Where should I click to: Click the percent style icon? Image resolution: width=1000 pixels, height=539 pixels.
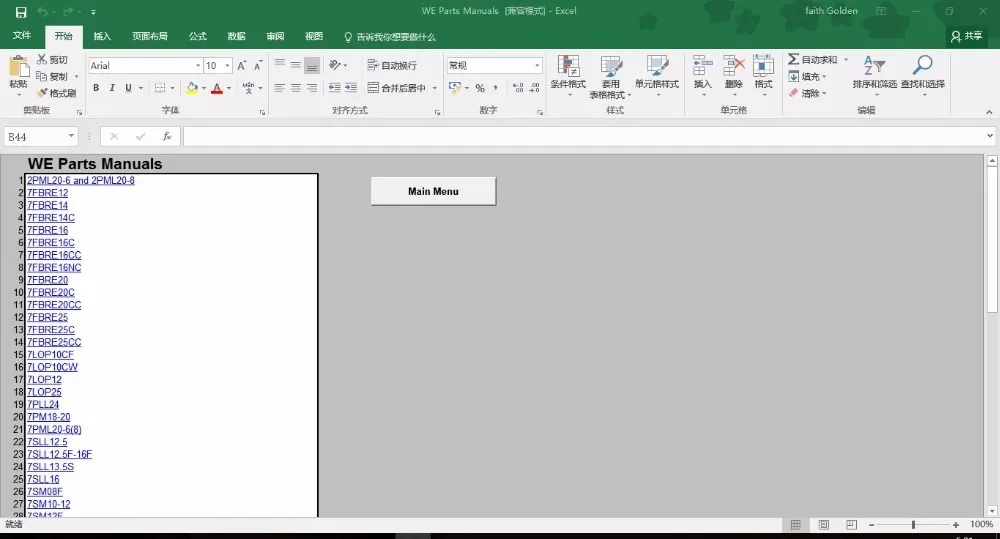click(x=480, y=88)
